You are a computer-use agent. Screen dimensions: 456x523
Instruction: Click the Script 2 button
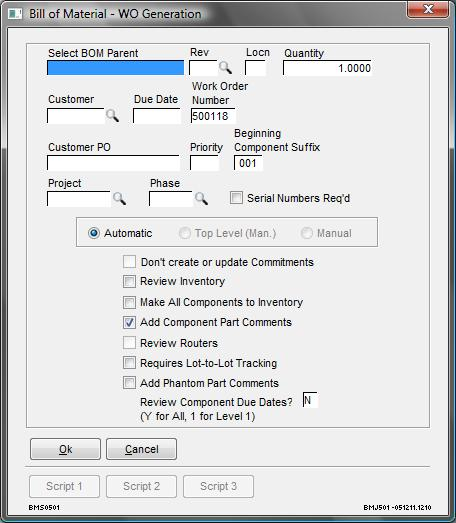(x=141, y=486)
